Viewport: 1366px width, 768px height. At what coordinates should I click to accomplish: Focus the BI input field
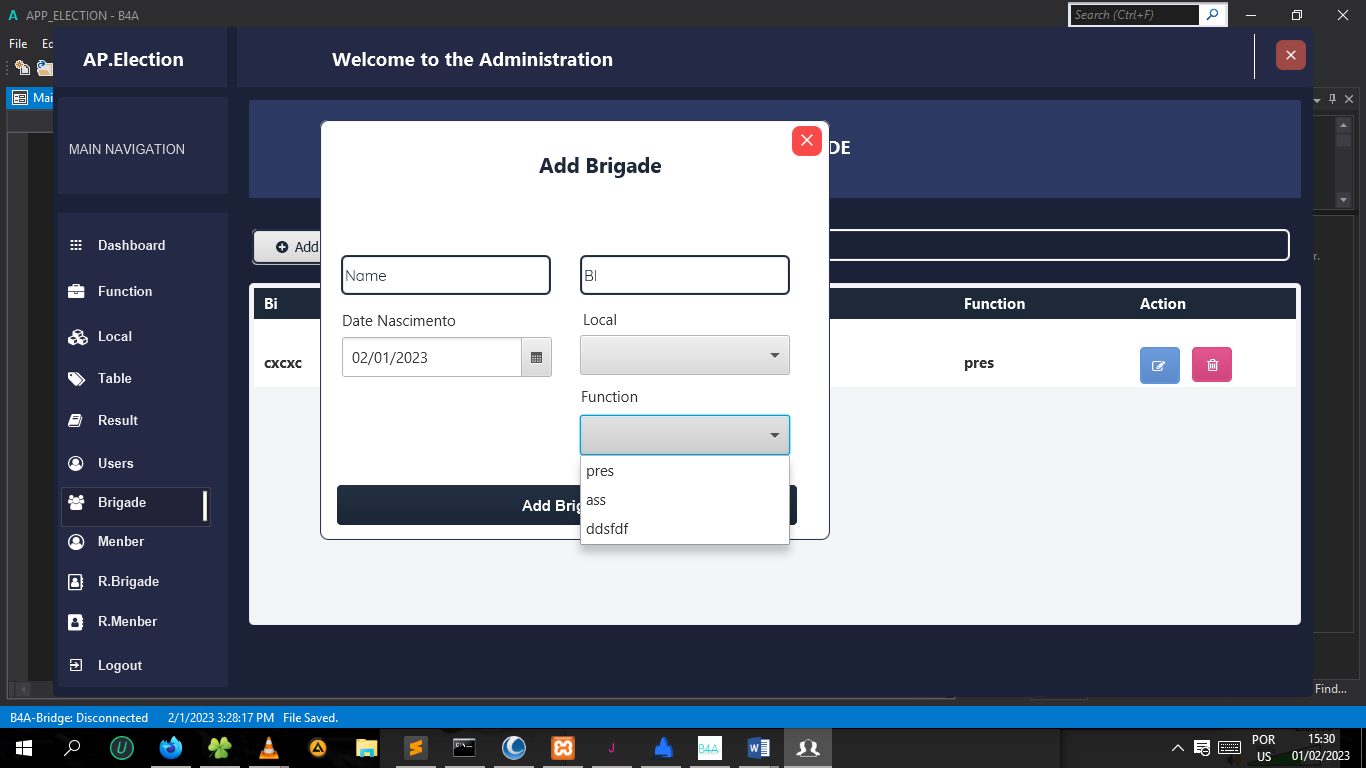click(685, 275)
